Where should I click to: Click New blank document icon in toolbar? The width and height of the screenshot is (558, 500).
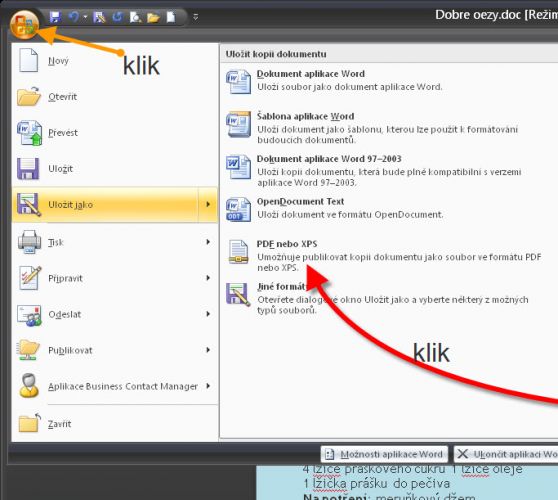tap(171, 17)
